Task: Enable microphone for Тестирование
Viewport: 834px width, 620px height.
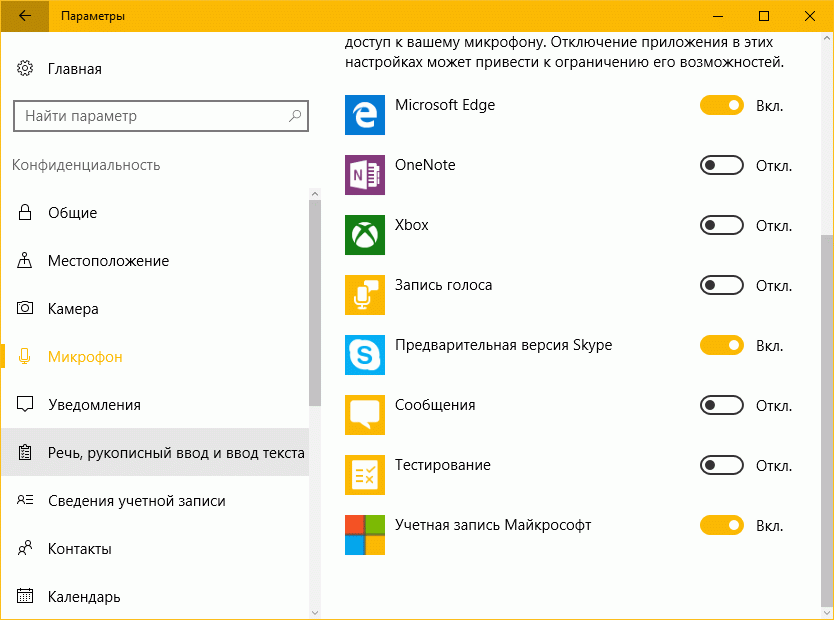Action: 722,465
